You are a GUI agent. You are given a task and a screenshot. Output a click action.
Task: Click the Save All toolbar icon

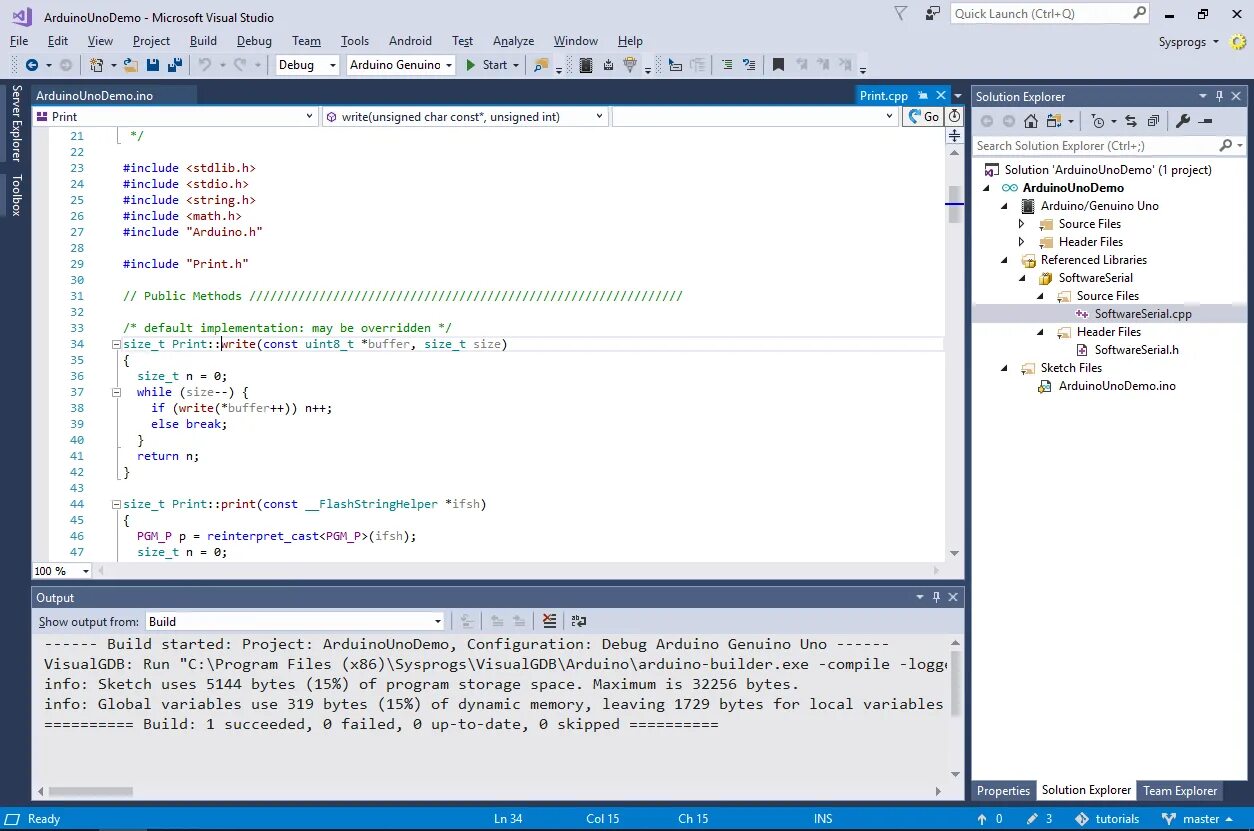175,65
